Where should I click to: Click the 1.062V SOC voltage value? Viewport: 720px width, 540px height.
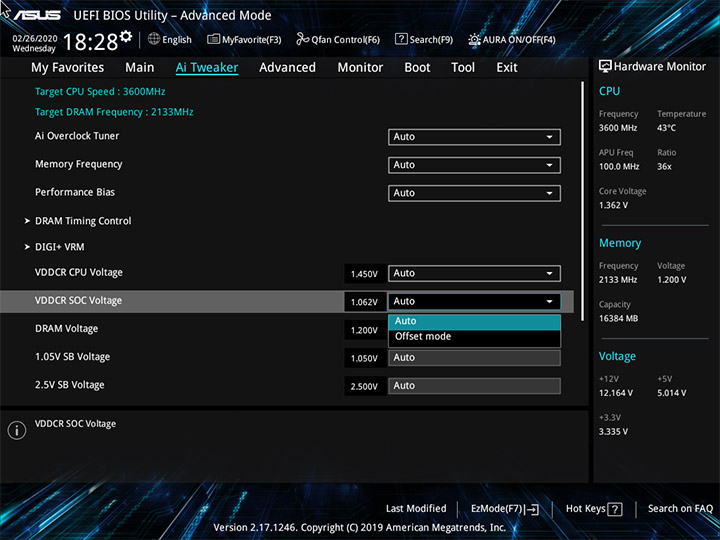click(365, 302)
